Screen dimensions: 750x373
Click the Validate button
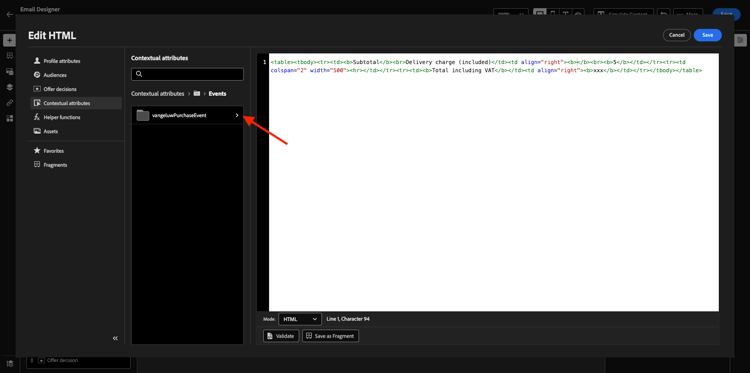point(281,336)
